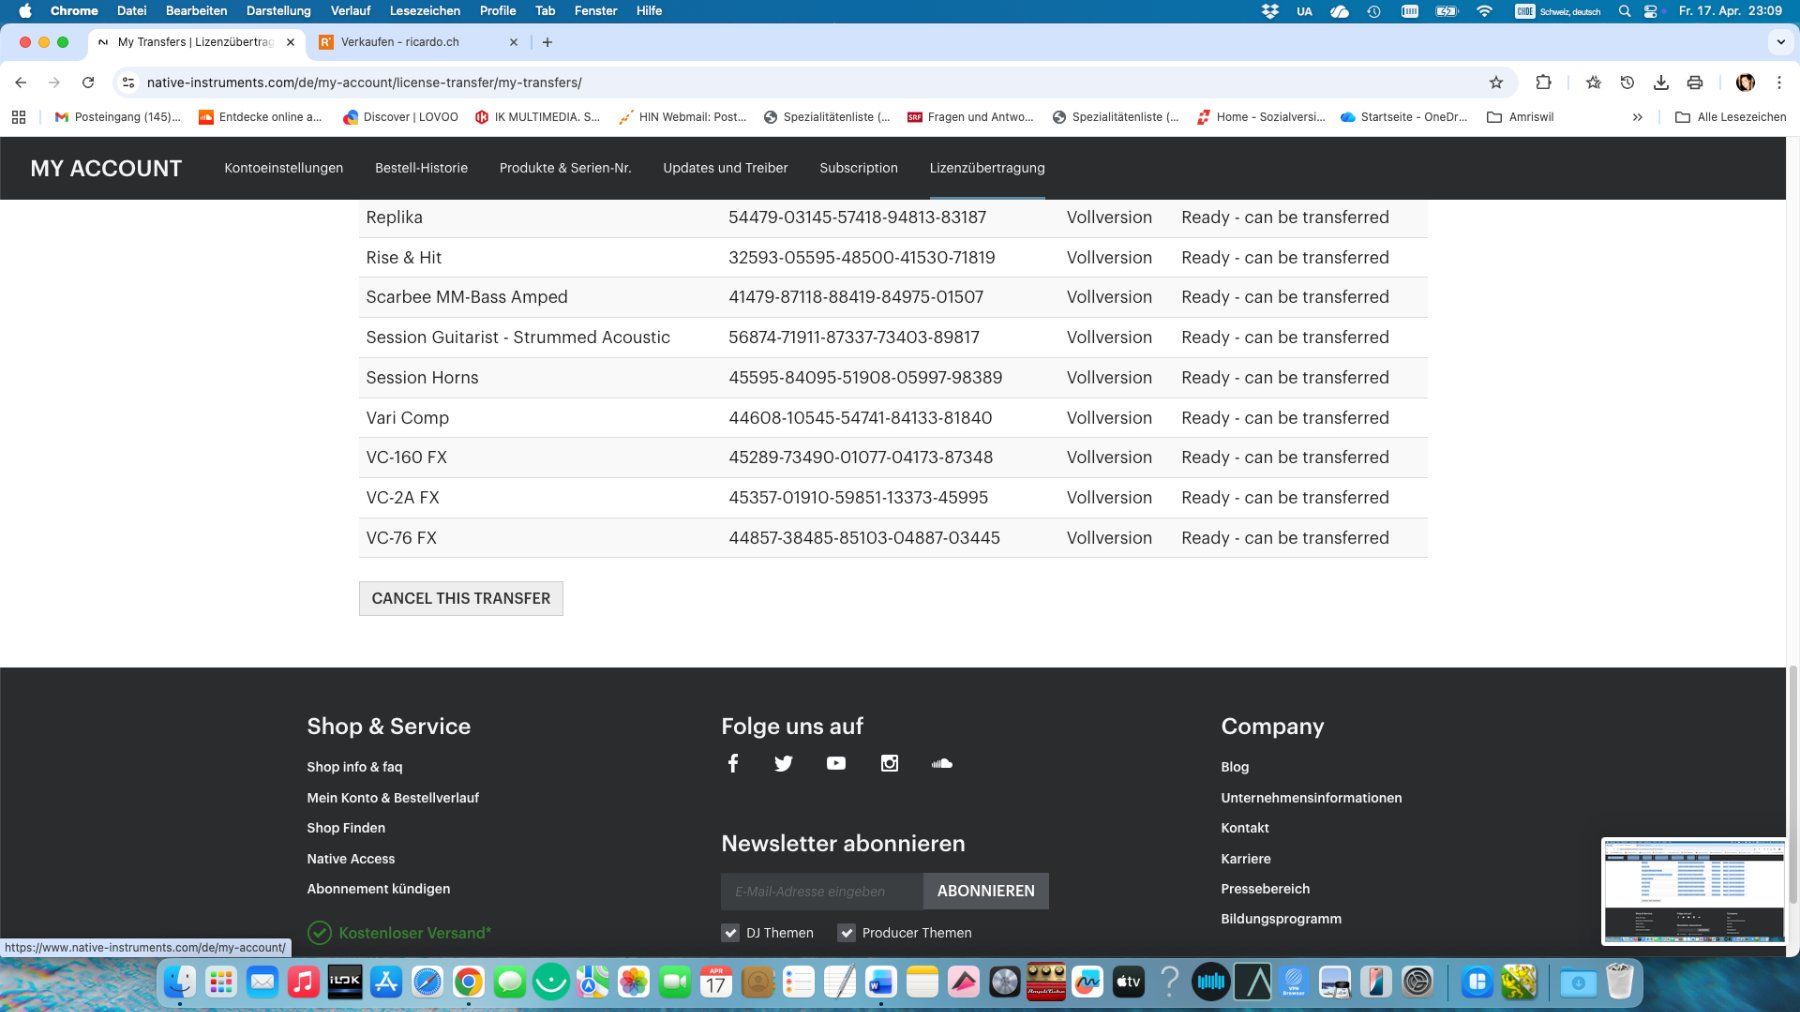Open the Wi-Fi icon in the menu bar
Viewport: 1800px width, 1012px height.
click(1484, 11)
